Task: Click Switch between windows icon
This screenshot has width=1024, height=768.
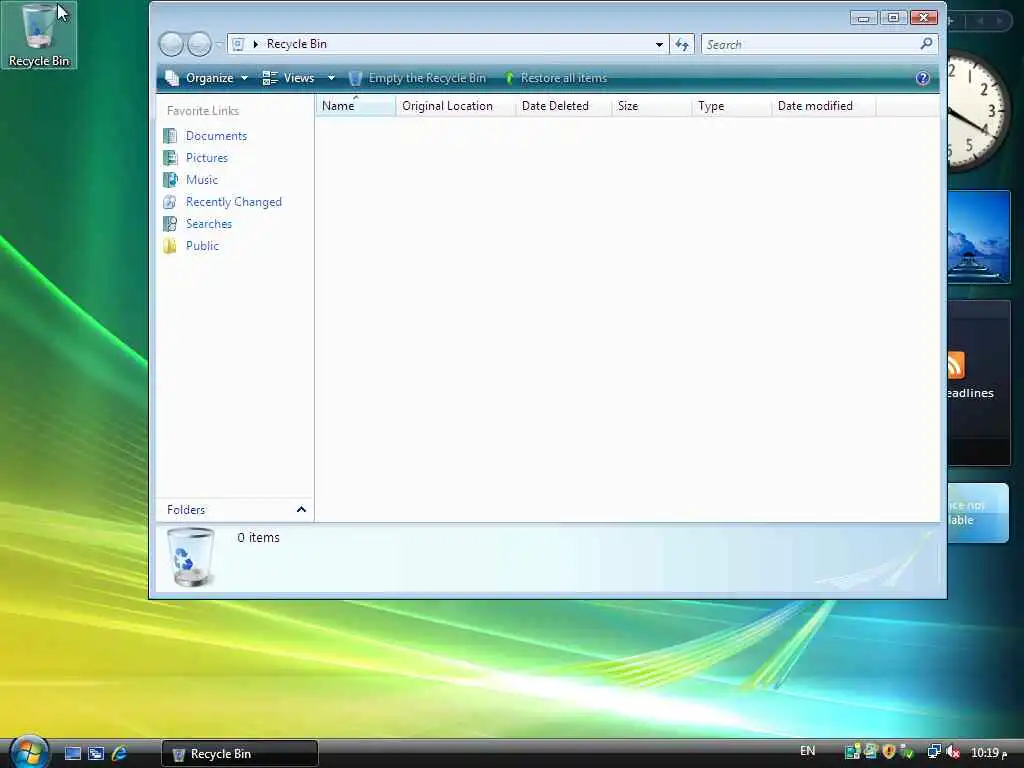Action: click(96, 754)
